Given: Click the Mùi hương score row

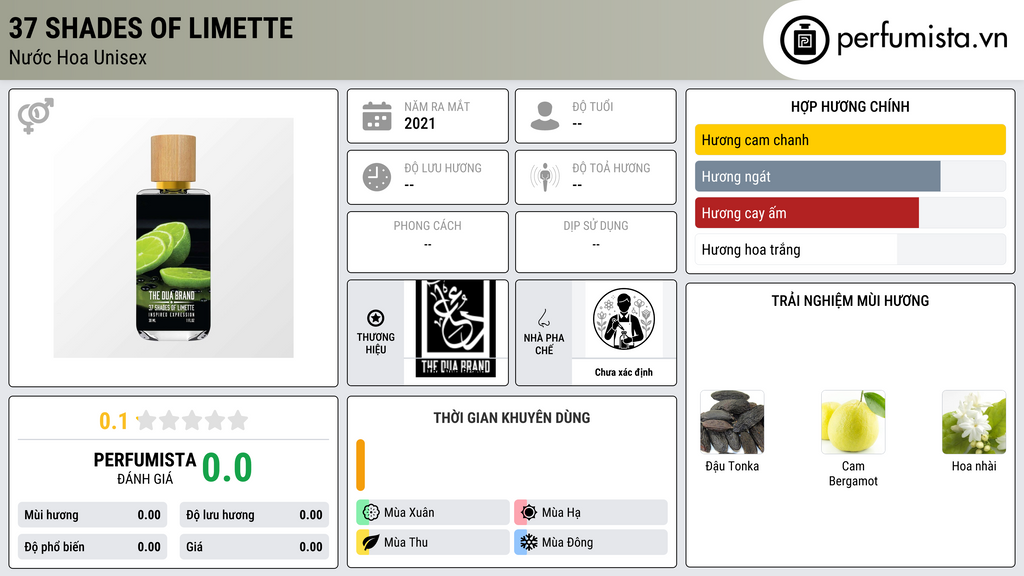Looking at the screenshot, I should click(x=92, y=515).
